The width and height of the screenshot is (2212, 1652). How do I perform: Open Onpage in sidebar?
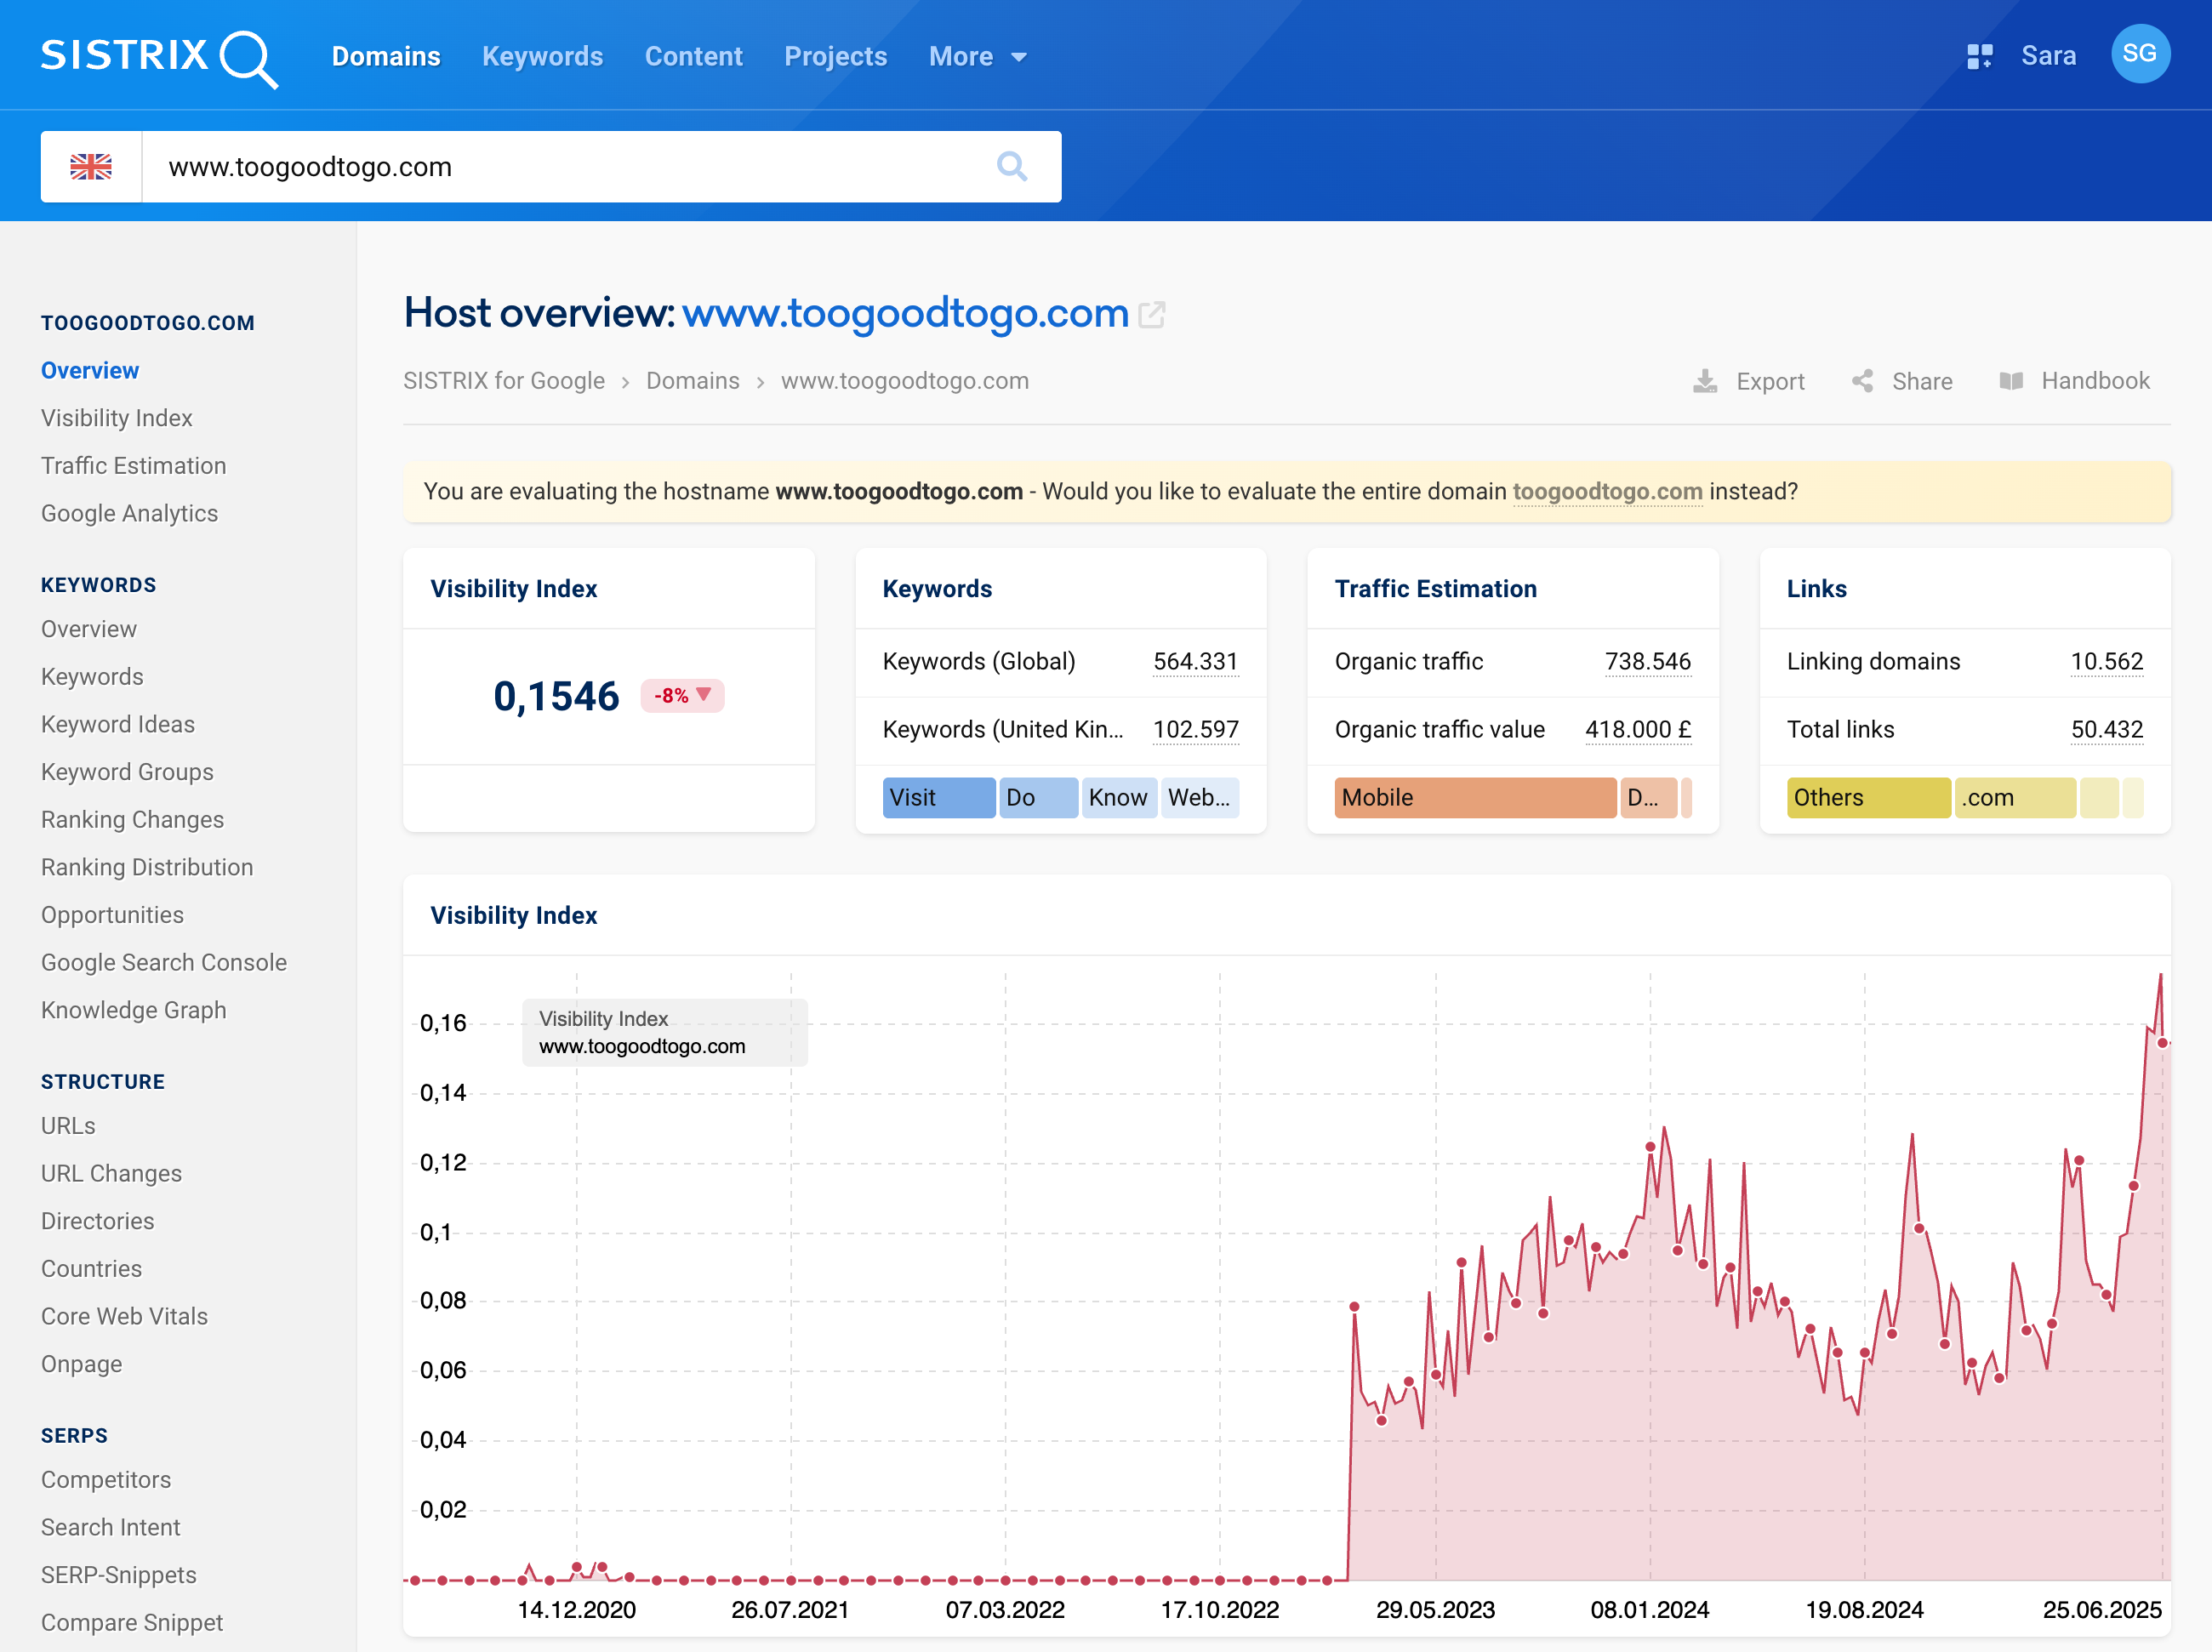click(x=82, y=1364)
